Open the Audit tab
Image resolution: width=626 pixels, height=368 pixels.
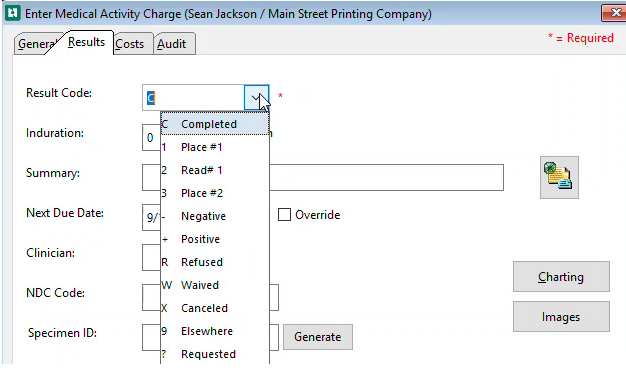pyautogui.click(x=172, y=44)
